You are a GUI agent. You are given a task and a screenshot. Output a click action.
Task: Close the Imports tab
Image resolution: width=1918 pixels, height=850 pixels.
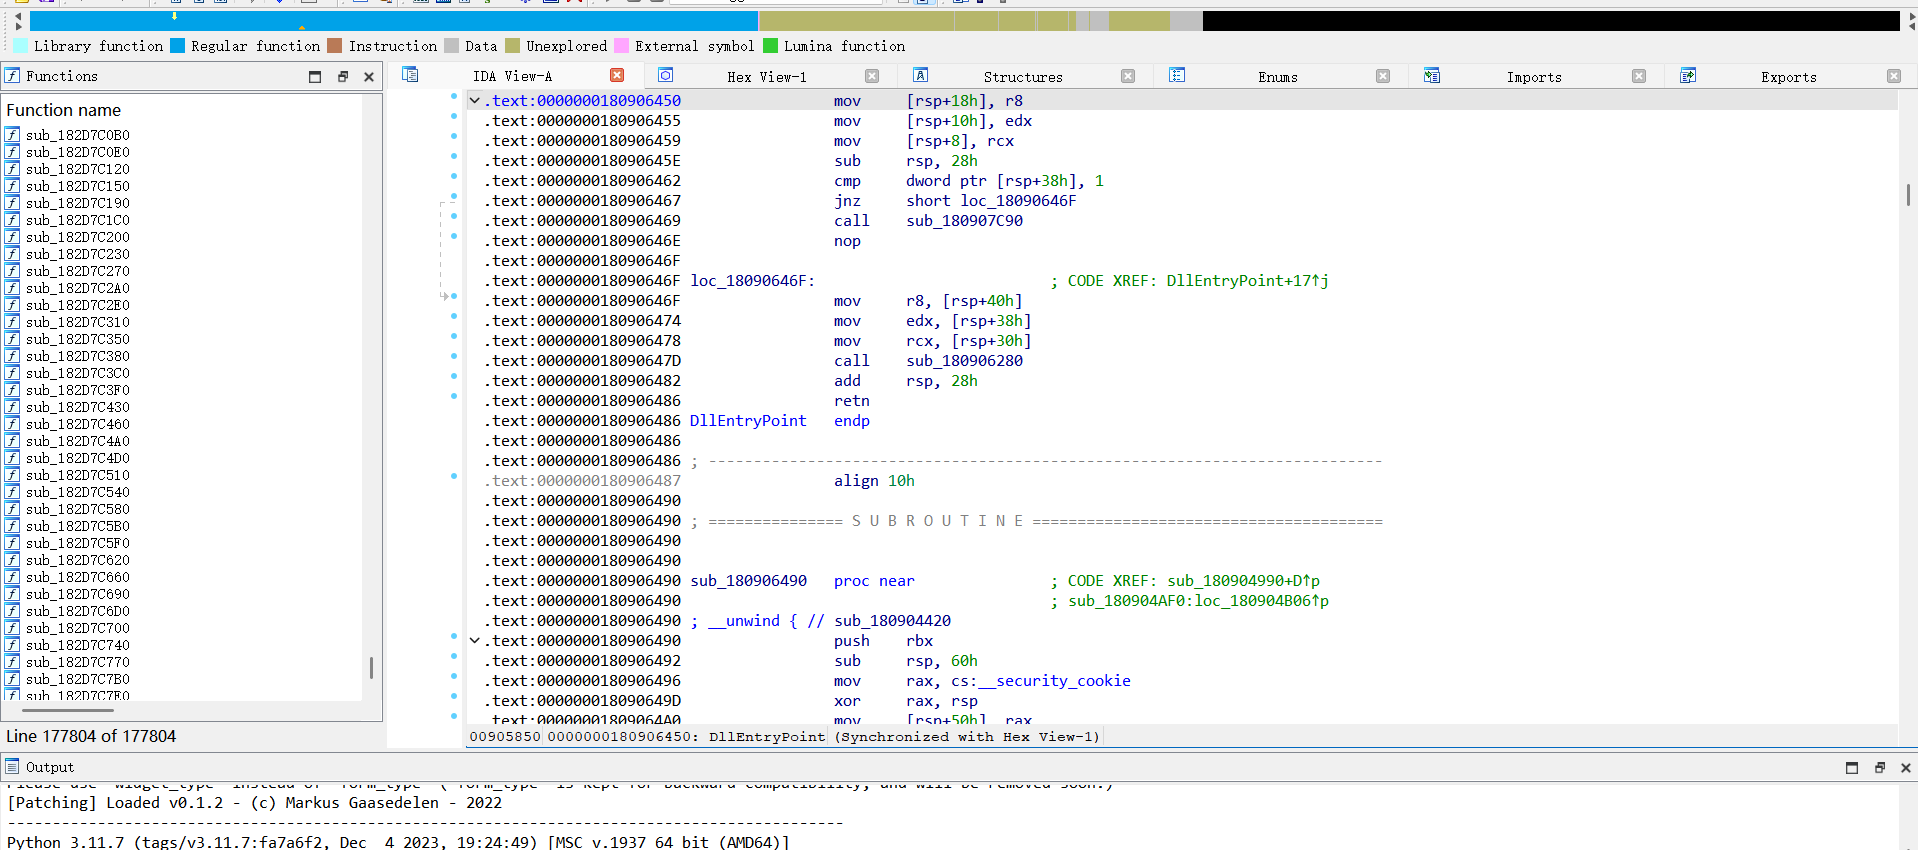pos(1639,76)
